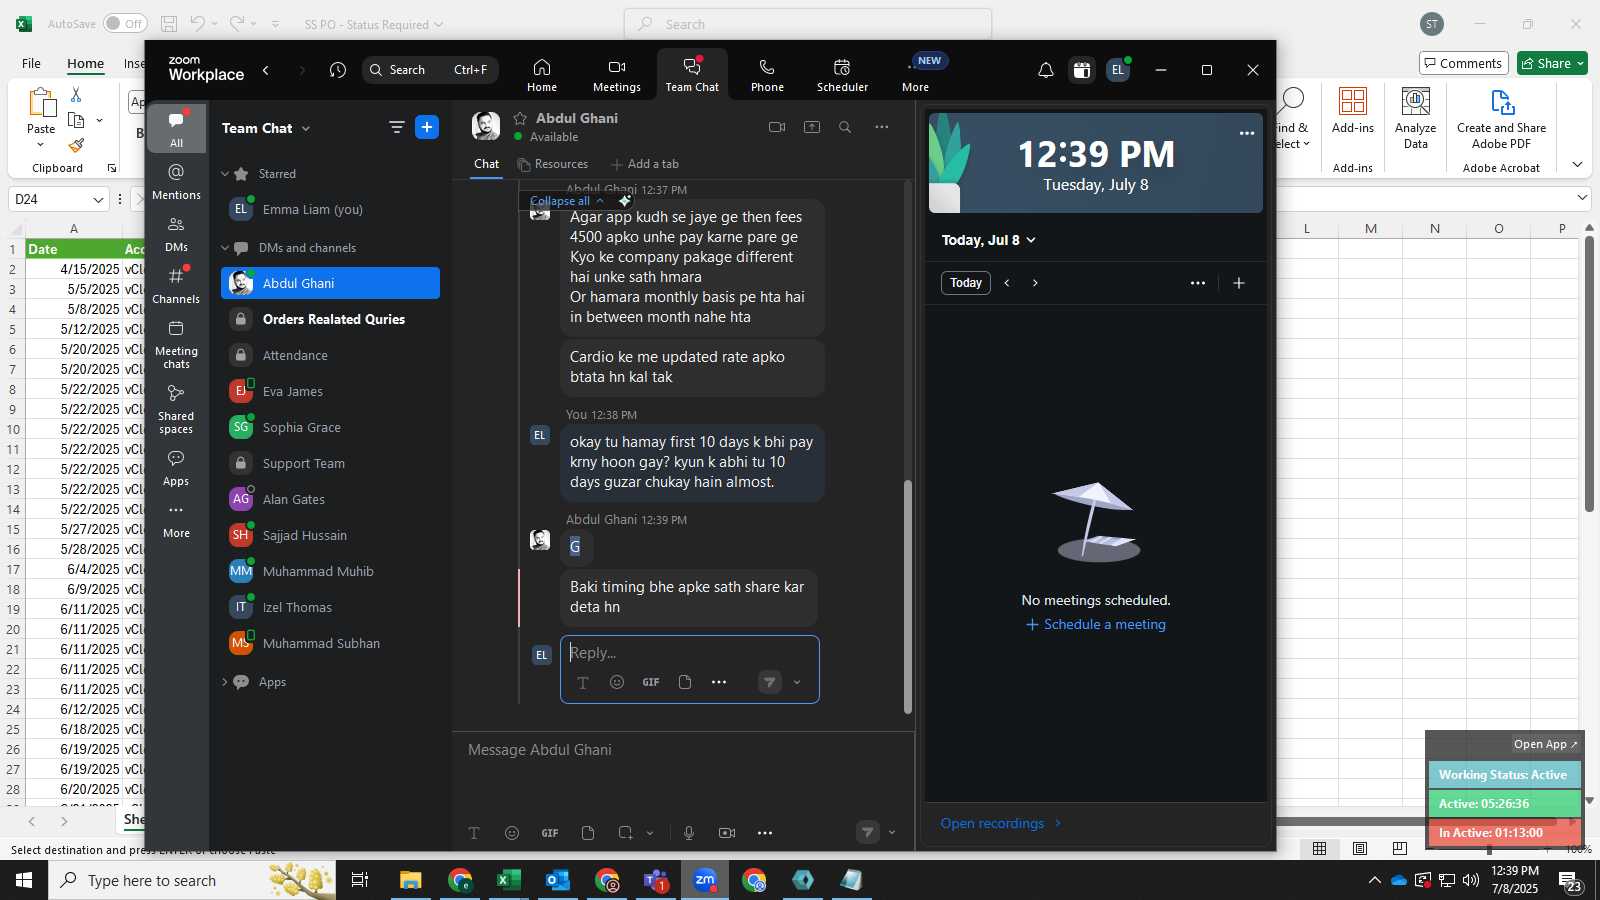Viewport: 1600px width, 900px height.
Task: Click the Today button in calendar panel
Action: pos(965,283)
